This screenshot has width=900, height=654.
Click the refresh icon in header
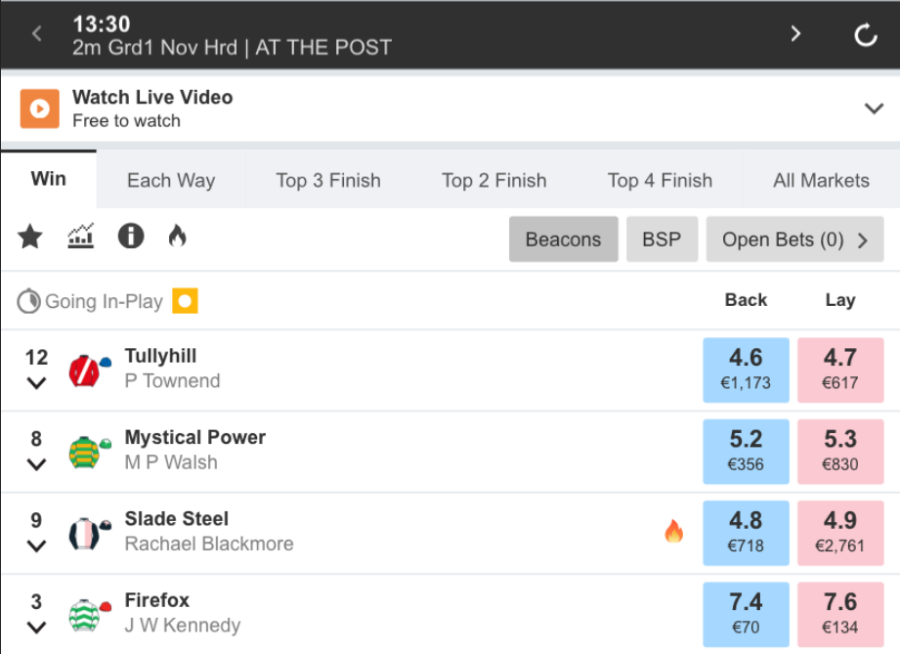pos(866,35)
